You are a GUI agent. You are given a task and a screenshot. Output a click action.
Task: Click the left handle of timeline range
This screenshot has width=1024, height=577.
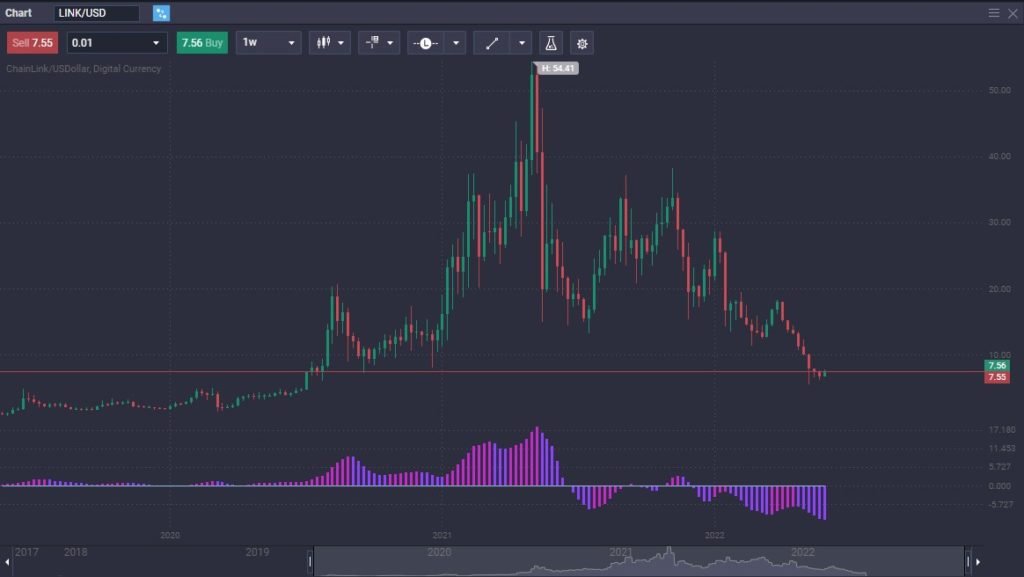(x=310, y=561)
